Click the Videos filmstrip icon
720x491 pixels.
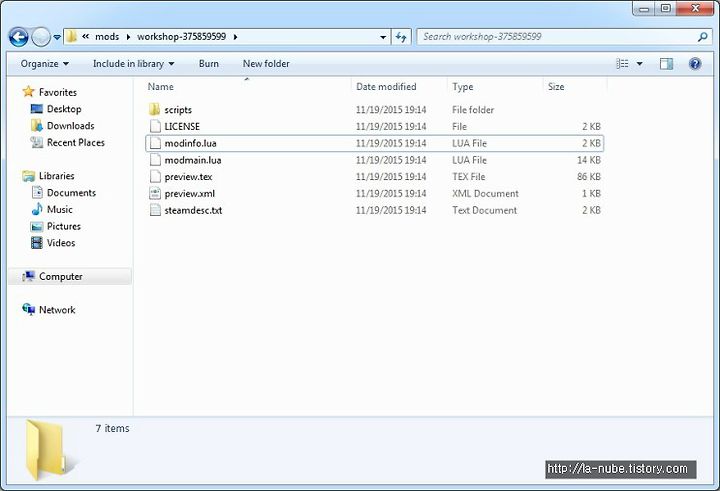[37, 243]
